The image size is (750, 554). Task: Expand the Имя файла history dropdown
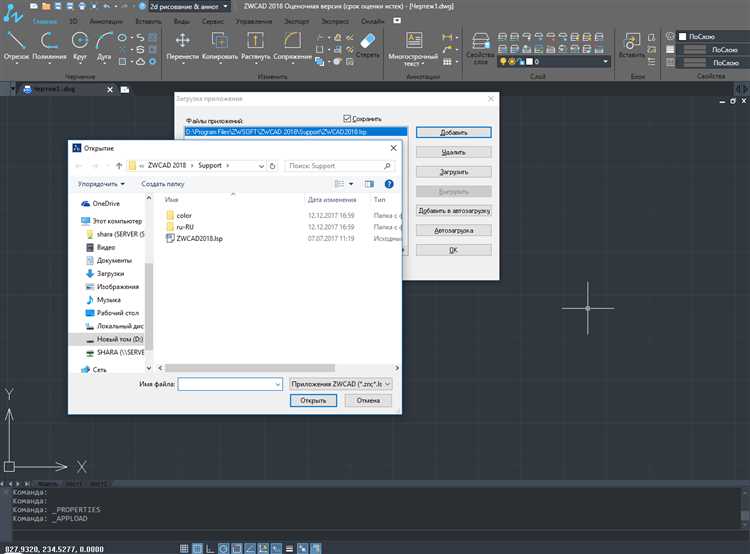277,384
